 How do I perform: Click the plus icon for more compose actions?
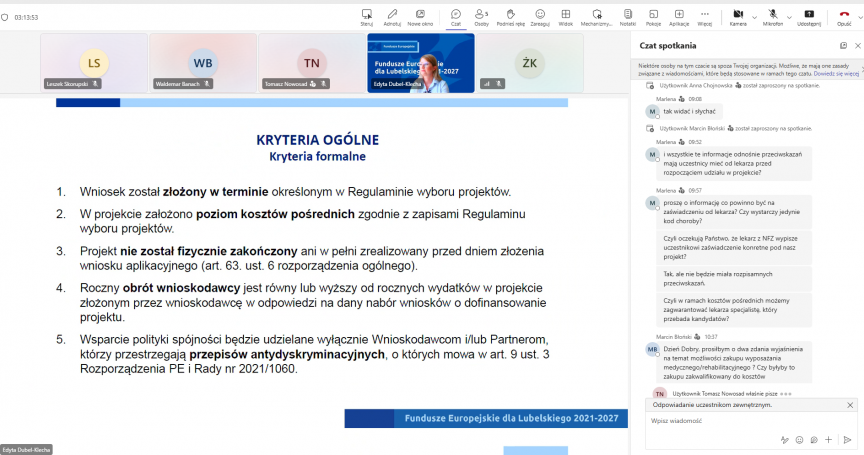pos(828,440)
